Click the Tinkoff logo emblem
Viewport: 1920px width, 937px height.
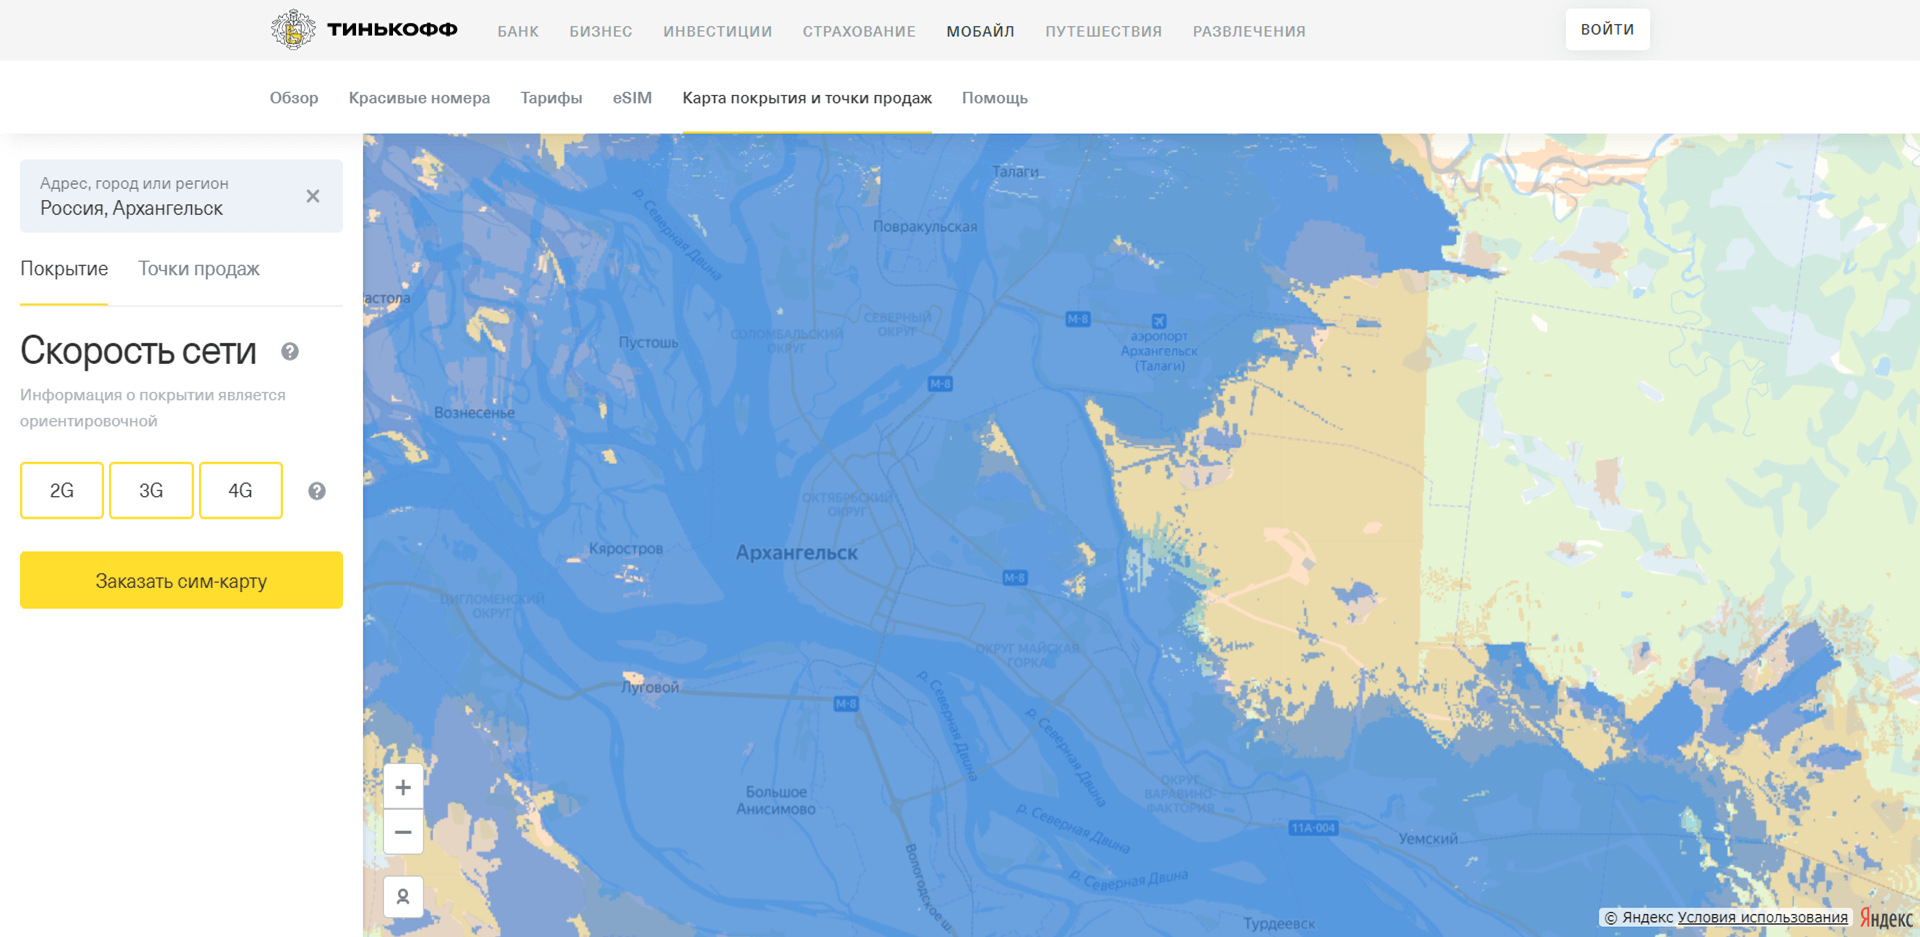293,30
